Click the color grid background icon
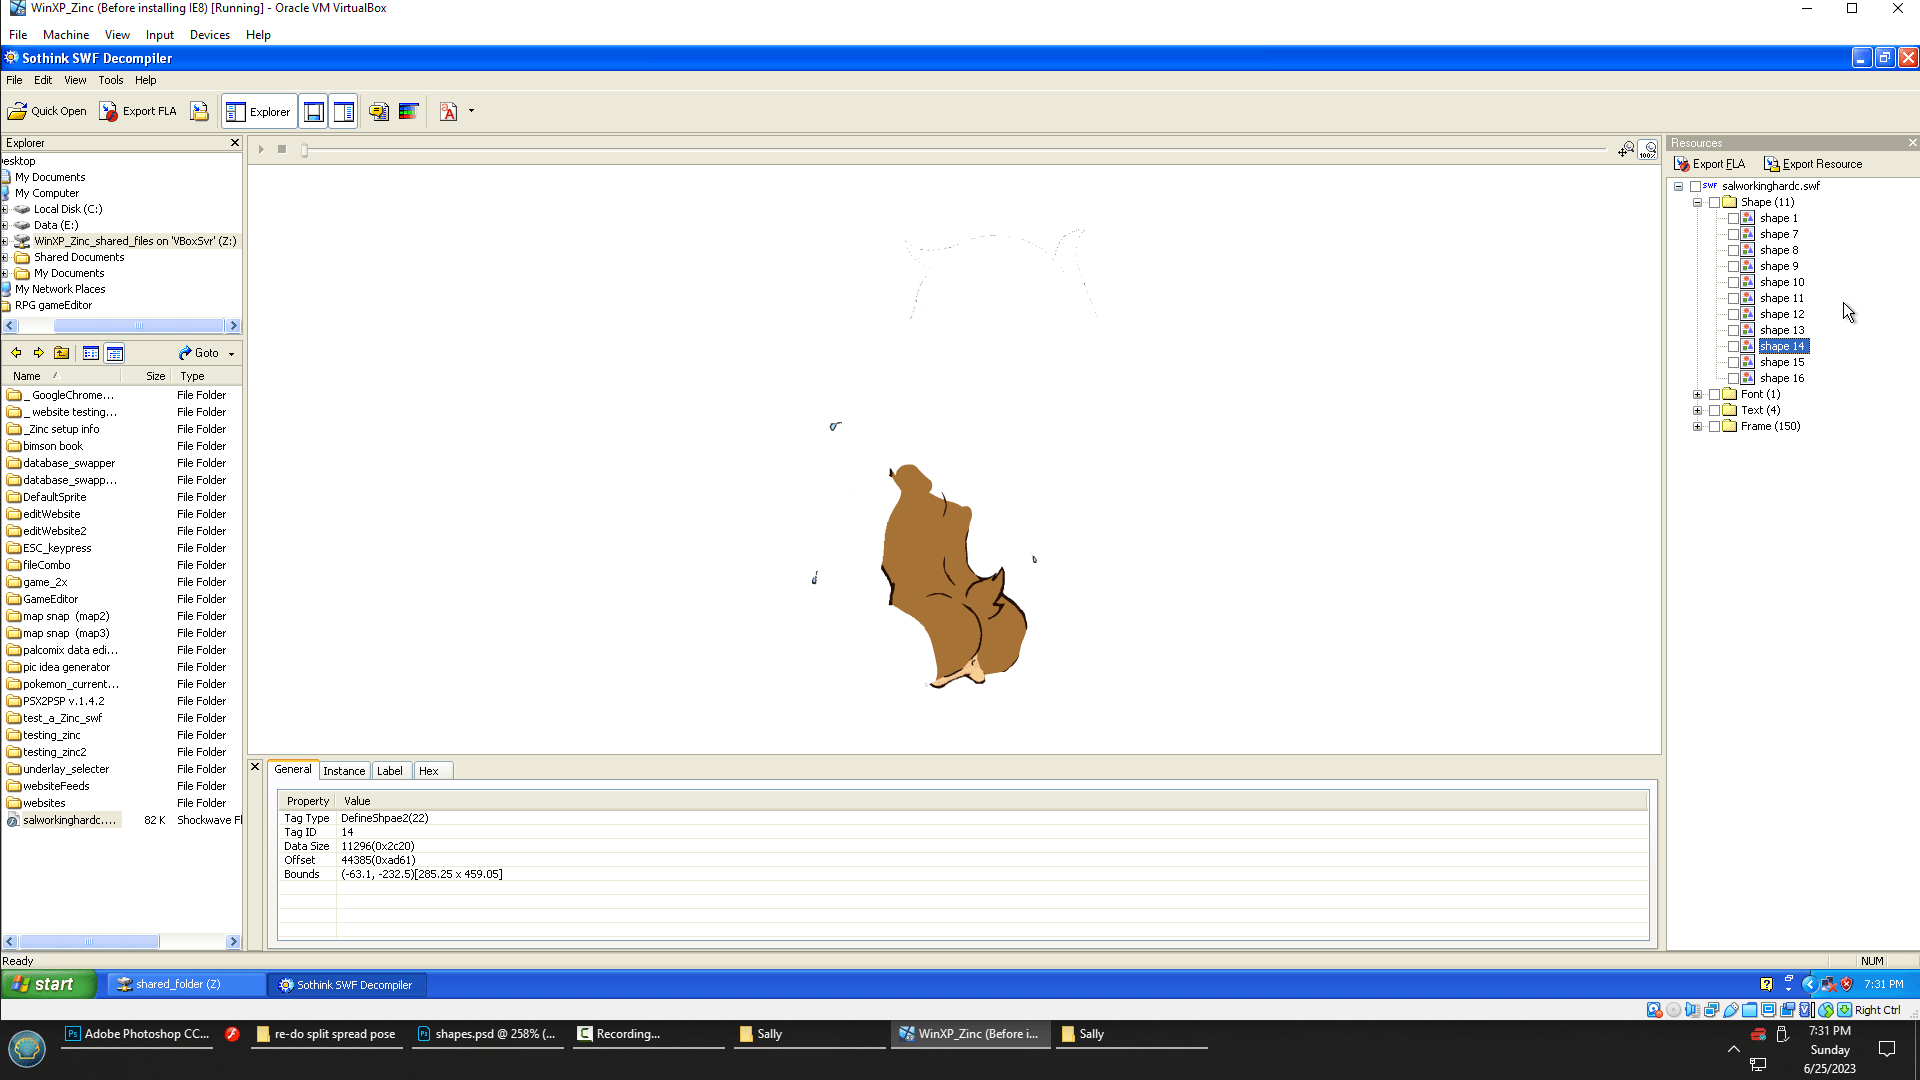1920x1080 pixels. (x=408, y=111)
